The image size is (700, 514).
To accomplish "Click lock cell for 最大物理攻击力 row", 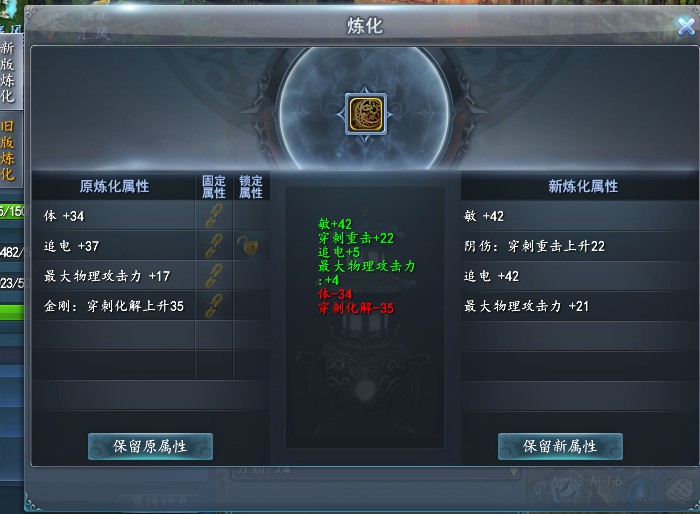I will point(251,276).
